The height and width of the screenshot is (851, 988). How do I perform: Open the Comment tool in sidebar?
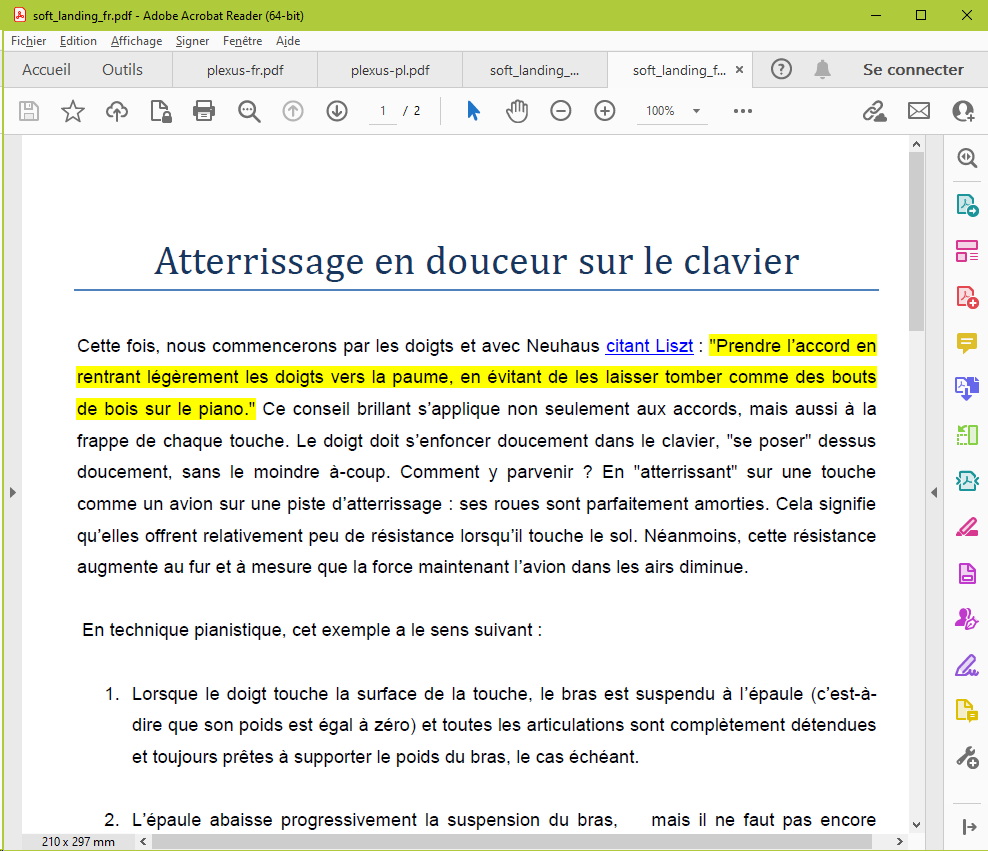point(966,343)
